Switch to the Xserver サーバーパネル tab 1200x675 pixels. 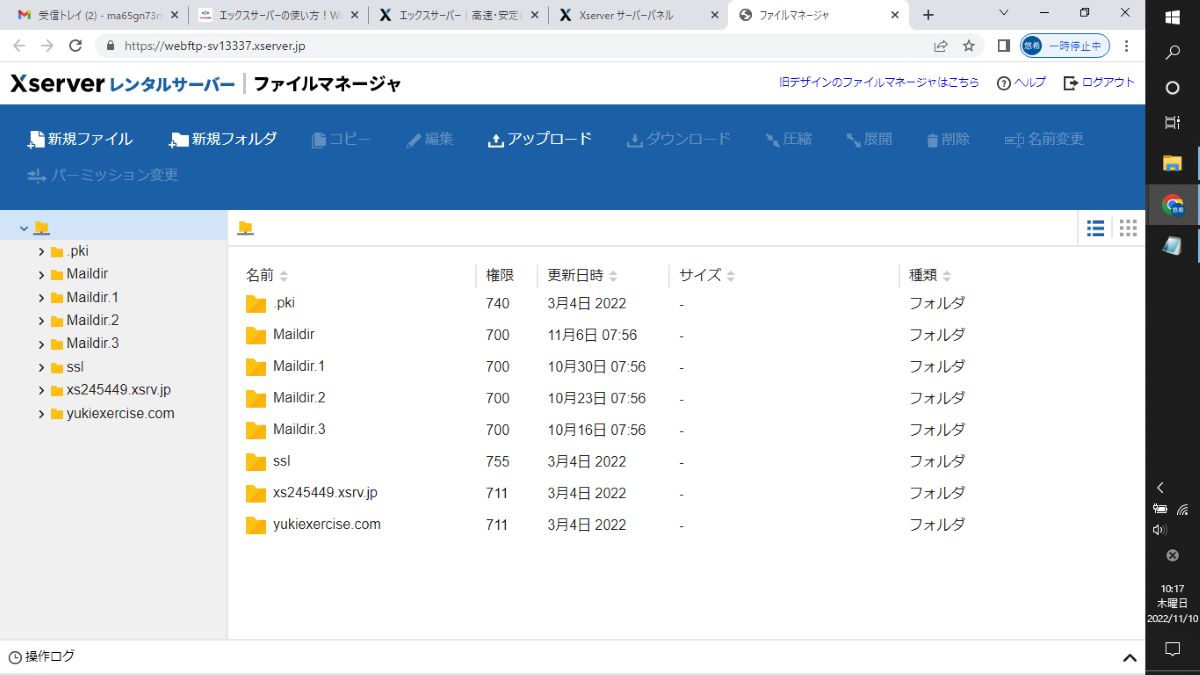pyautogui.click(x=638, y=15)
